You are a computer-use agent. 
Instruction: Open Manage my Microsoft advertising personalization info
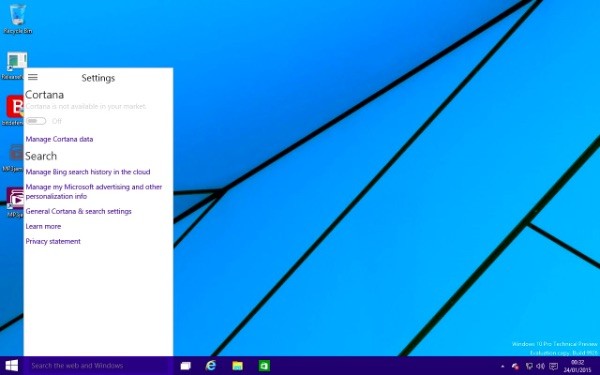click(94, 191)
